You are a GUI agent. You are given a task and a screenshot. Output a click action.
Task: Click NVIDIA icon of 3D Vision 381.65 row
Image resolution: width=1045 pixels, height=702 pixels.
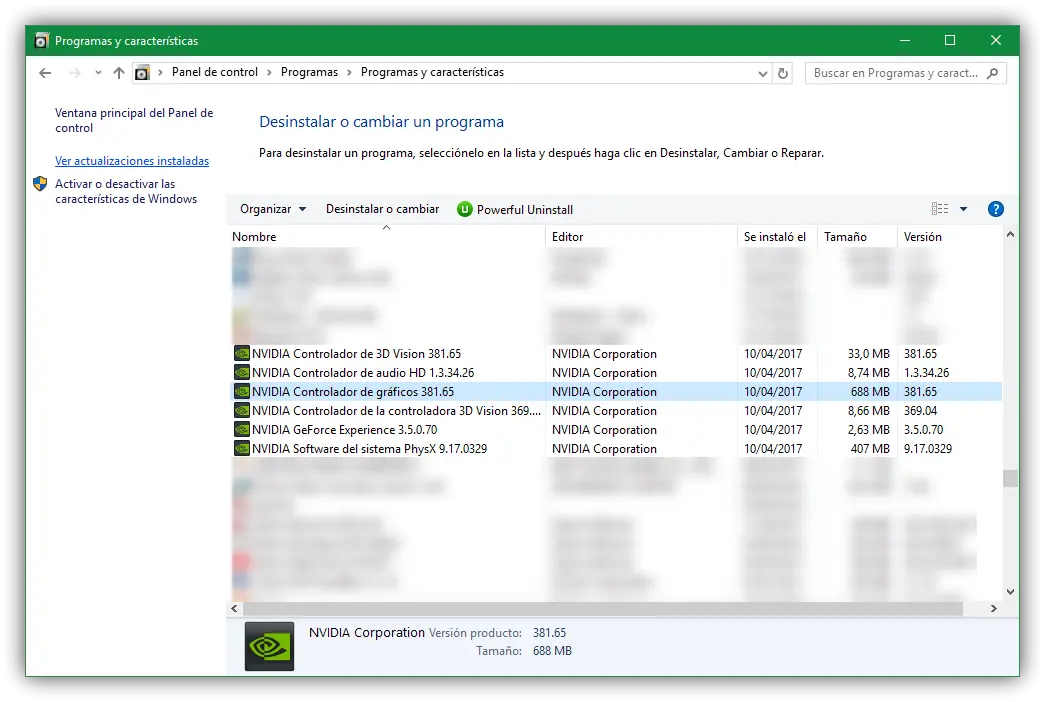pos(241,354)
